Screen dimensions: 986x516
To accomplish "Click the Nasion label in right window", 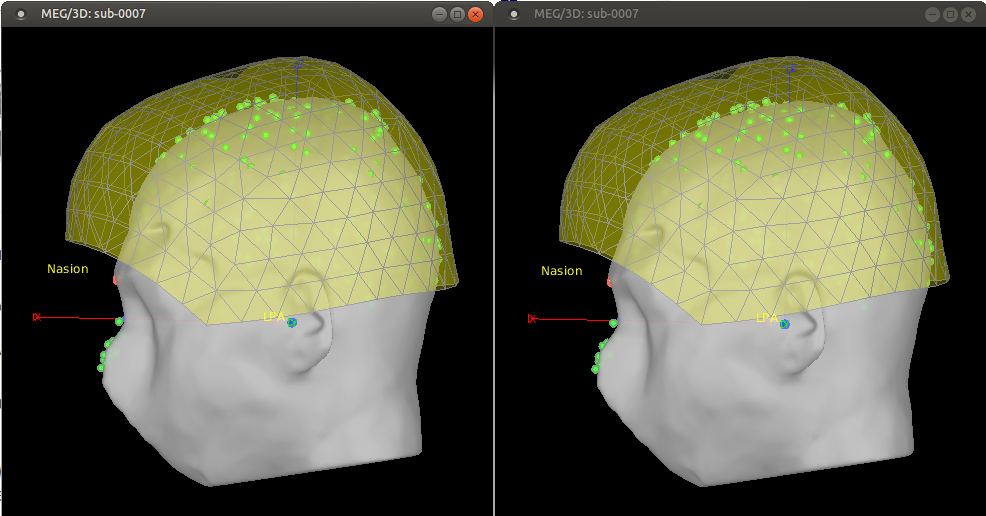I will pyautogui.click(x=561, y=271).
